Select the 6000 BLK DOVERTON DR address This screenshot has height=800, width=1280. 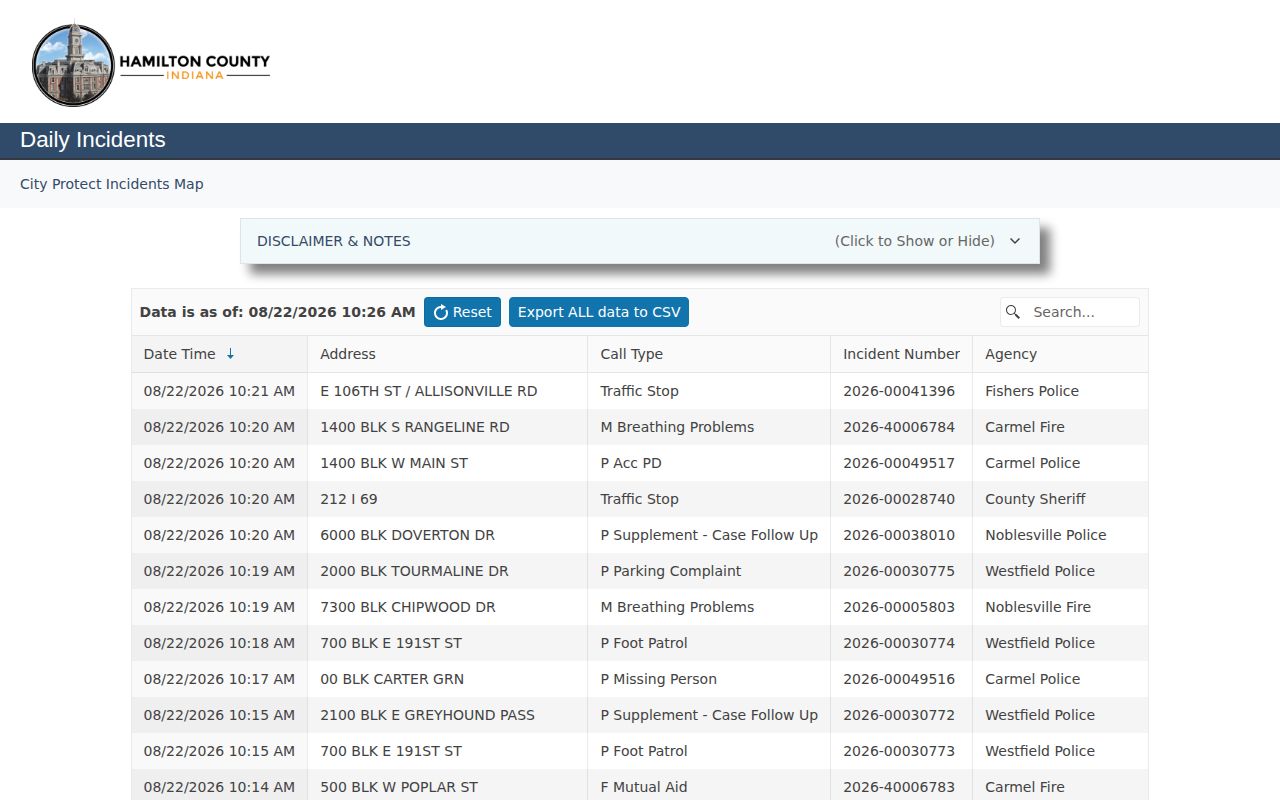(x=407, y=535)
